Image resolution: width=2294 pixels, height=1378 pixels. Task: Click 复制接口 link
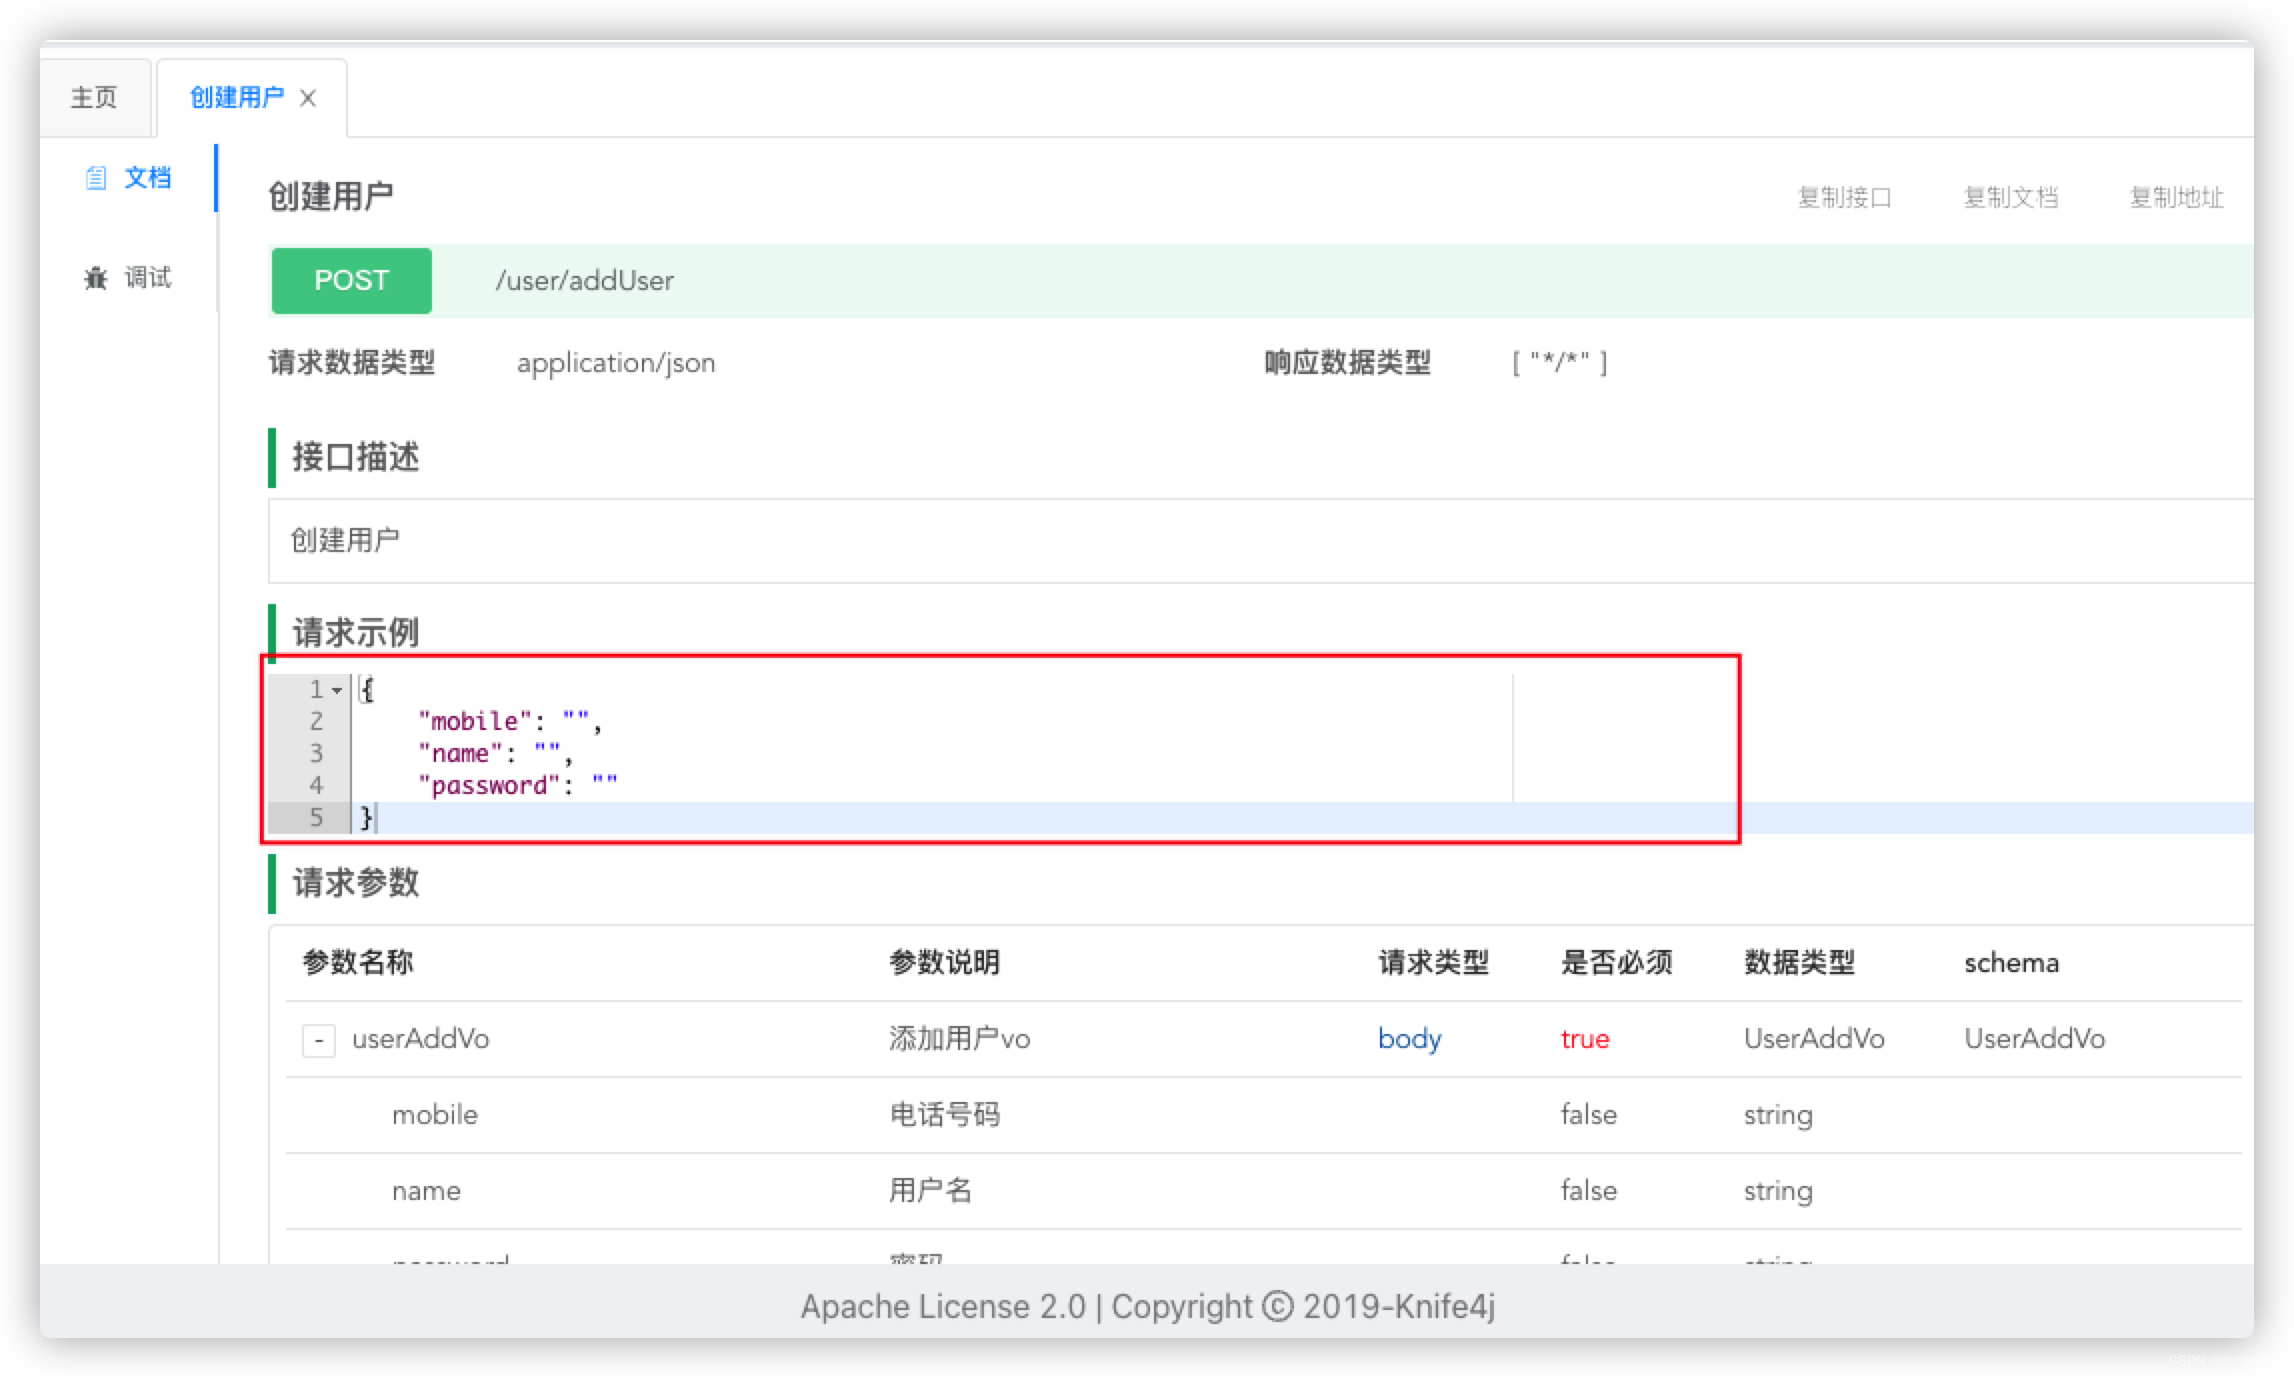pyautogui.click(x=1844, y=197)
